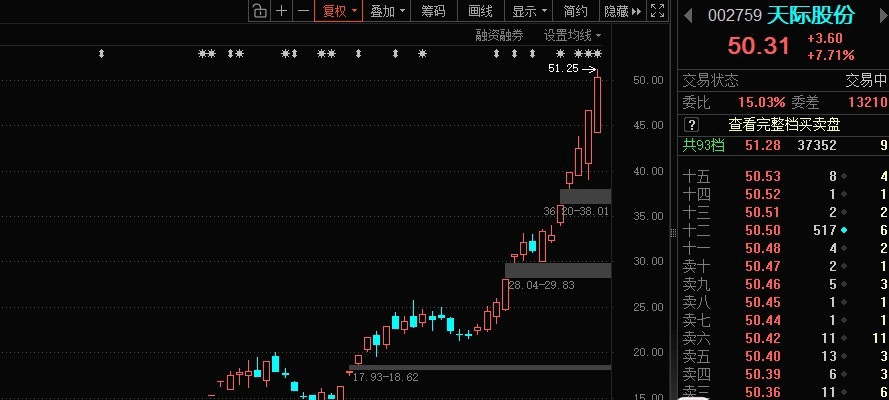This screenshot has width=889, height=400.
Task: Click 共93档 depth count label
Action: (x=704, y=145)
